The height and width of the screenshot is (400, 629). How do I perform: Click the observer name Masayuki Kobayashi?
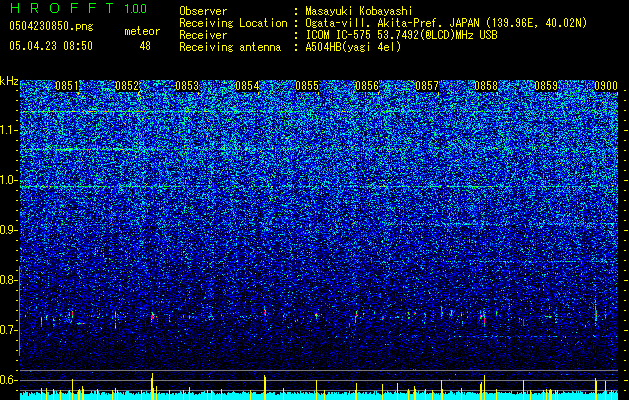(x=359, y=11)
